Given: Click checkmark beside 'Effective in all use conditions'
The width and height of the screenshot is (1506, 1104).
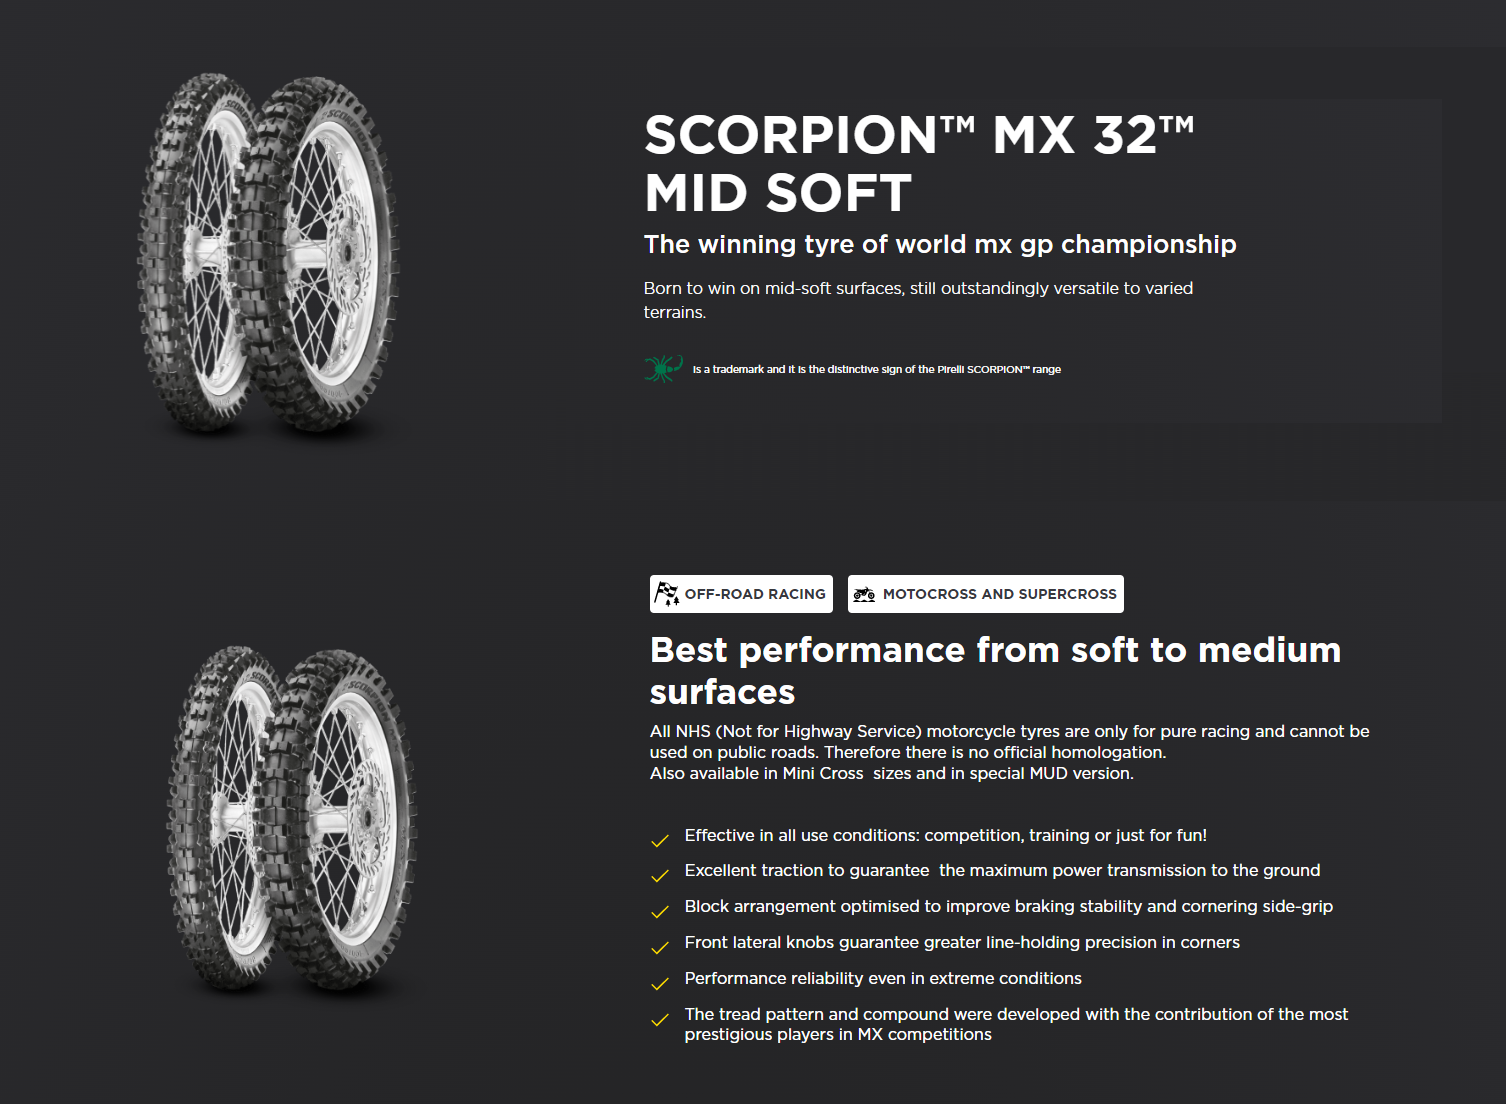Looking at the screenshot, I should point(660,840).
